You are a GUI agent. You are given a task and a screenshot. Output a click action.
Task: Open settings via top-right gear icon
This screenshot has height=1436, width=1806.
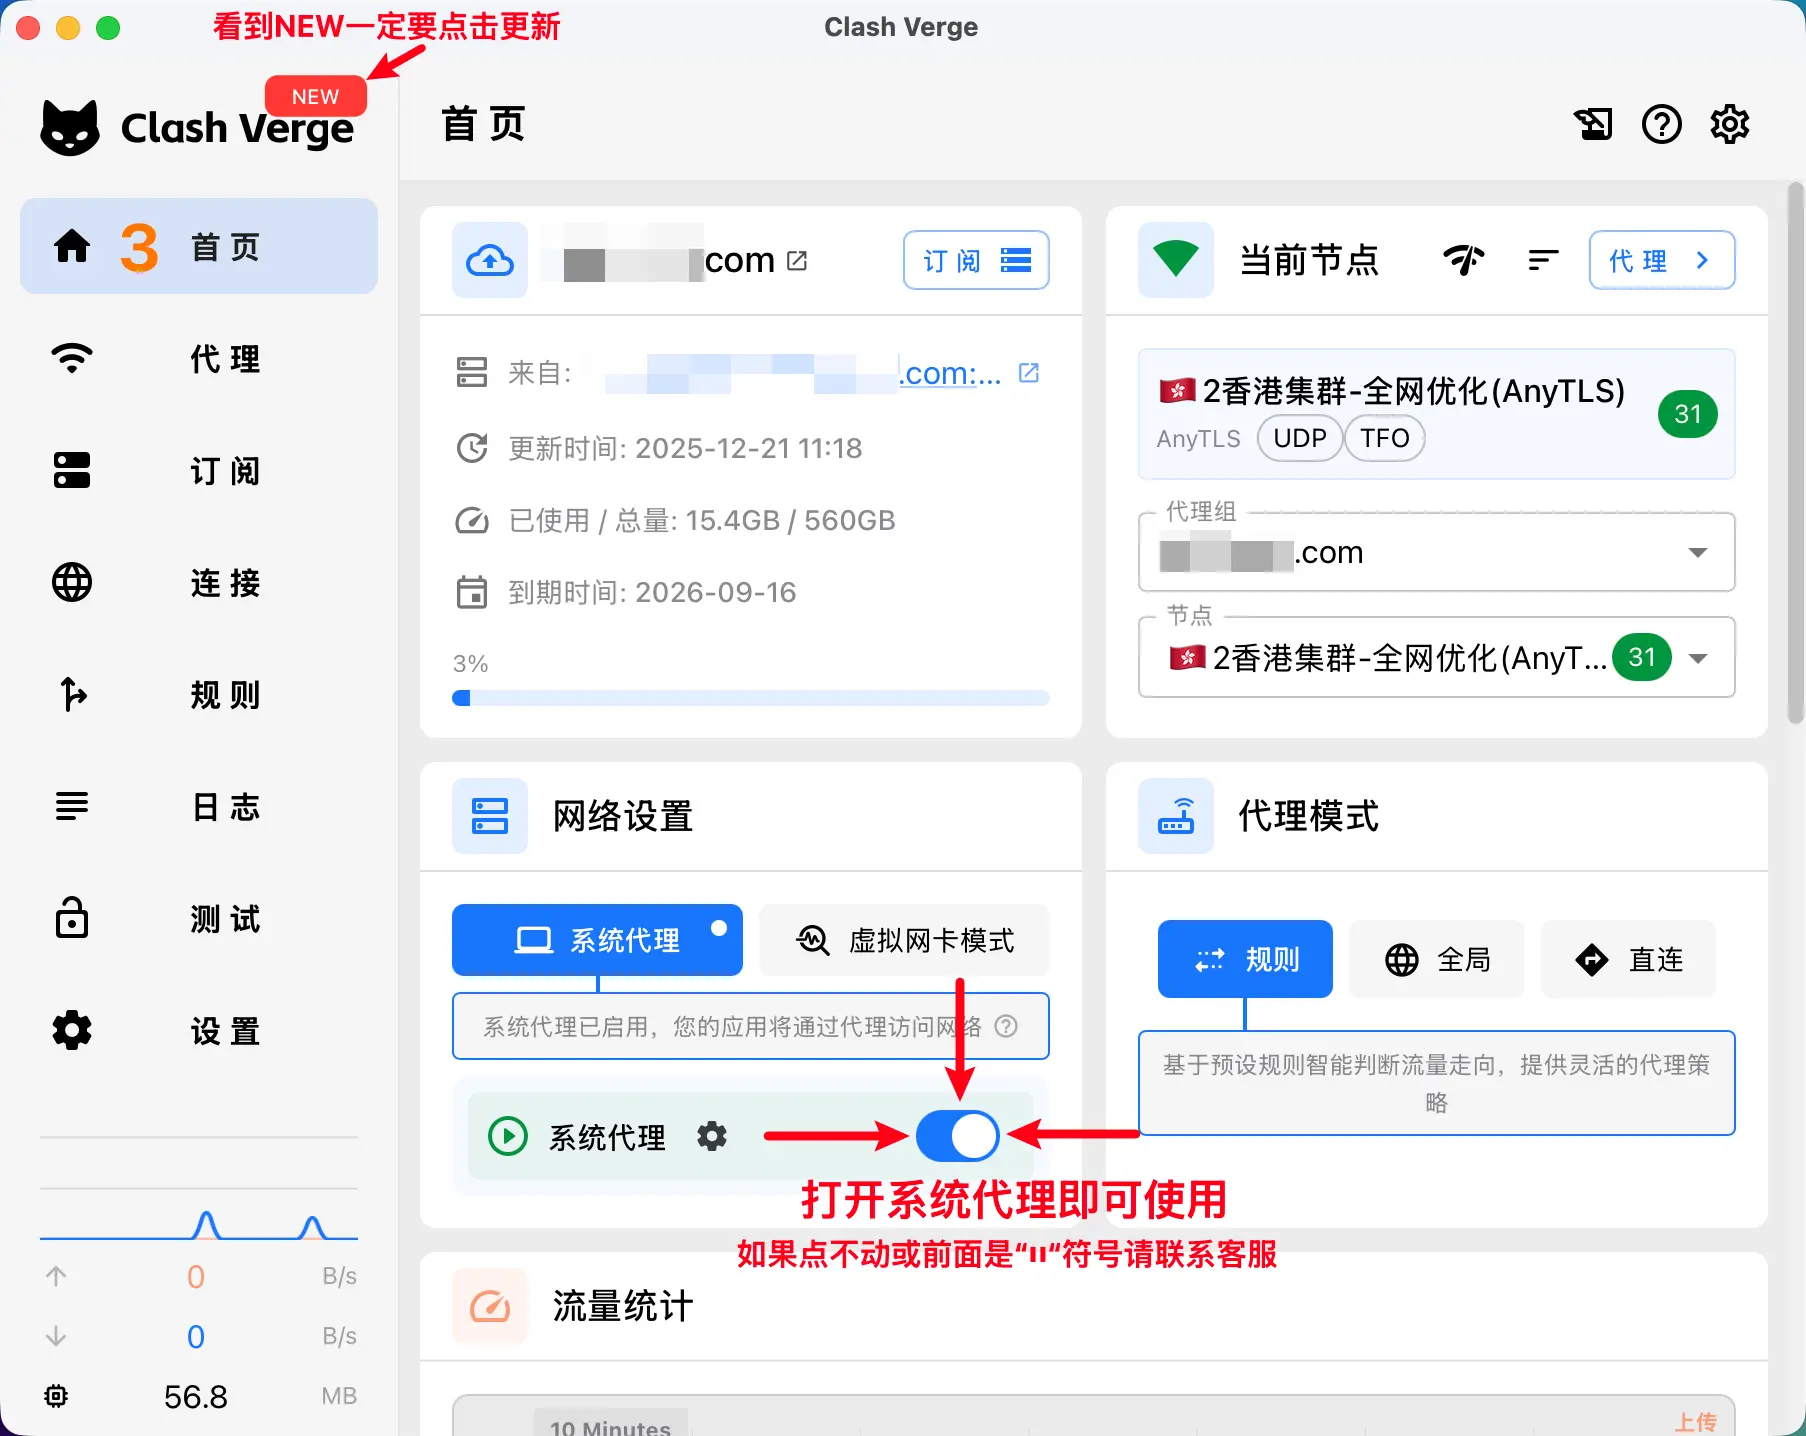click(x=1729, y=125)
